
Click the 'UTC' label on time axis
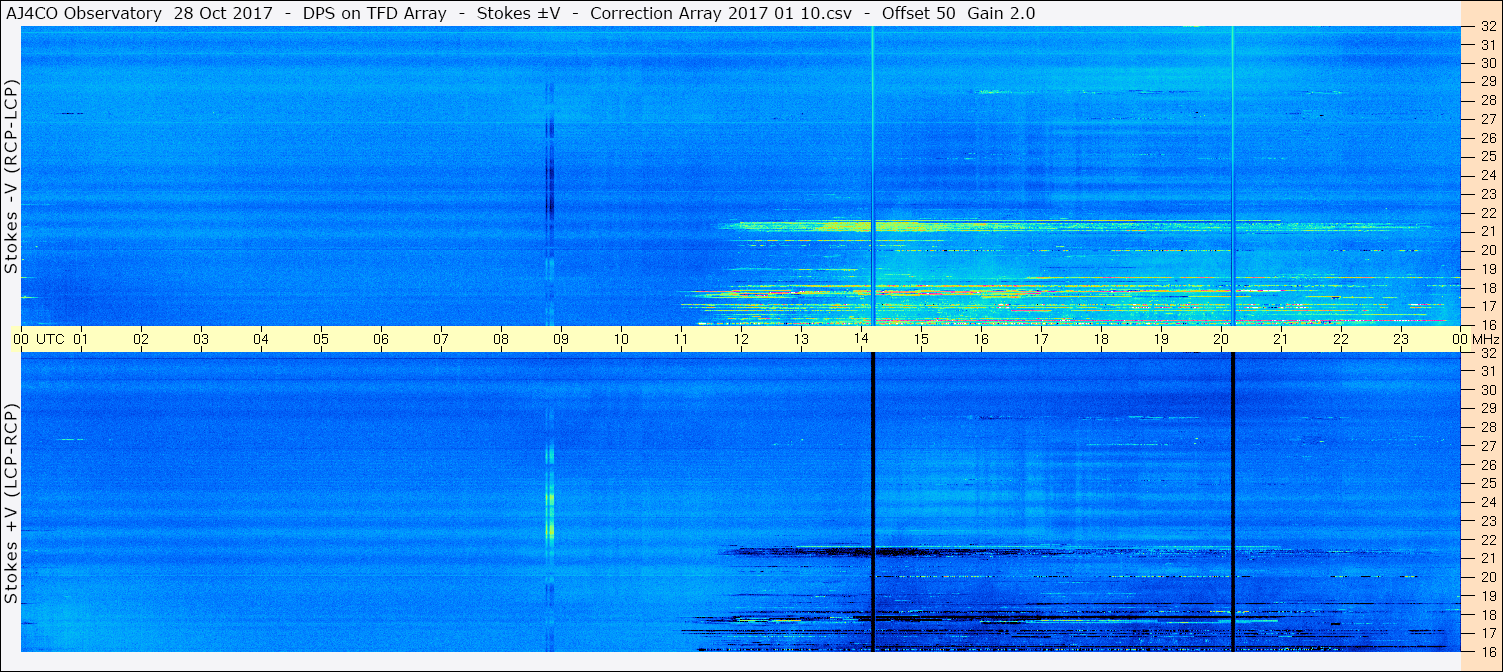(x=50, y=339)
